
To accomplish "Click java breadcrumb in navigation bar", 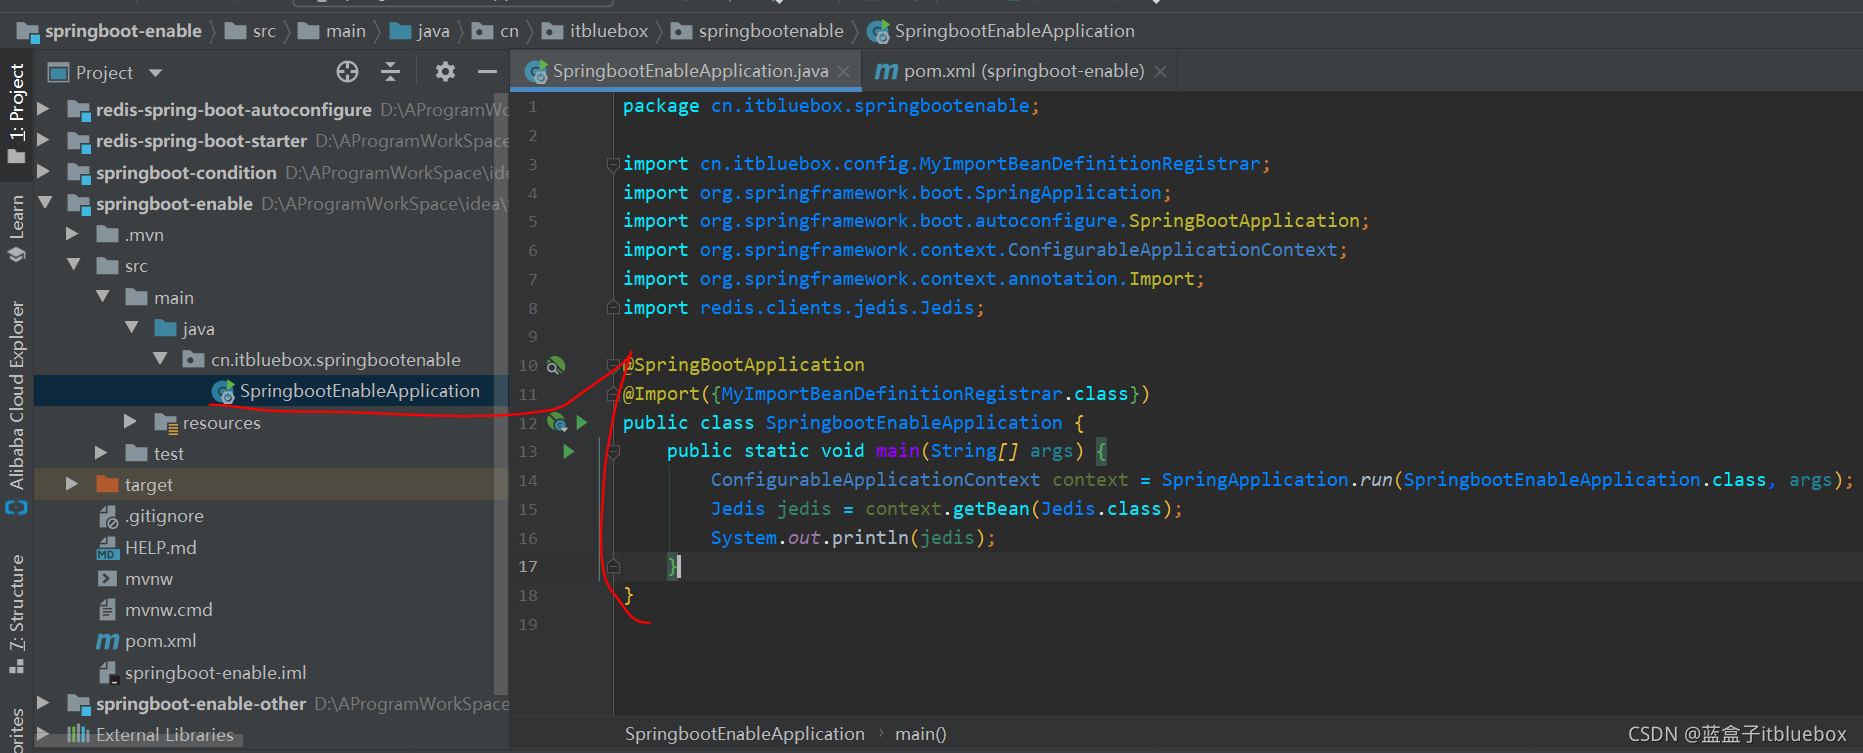I will [x=420, y=31].
